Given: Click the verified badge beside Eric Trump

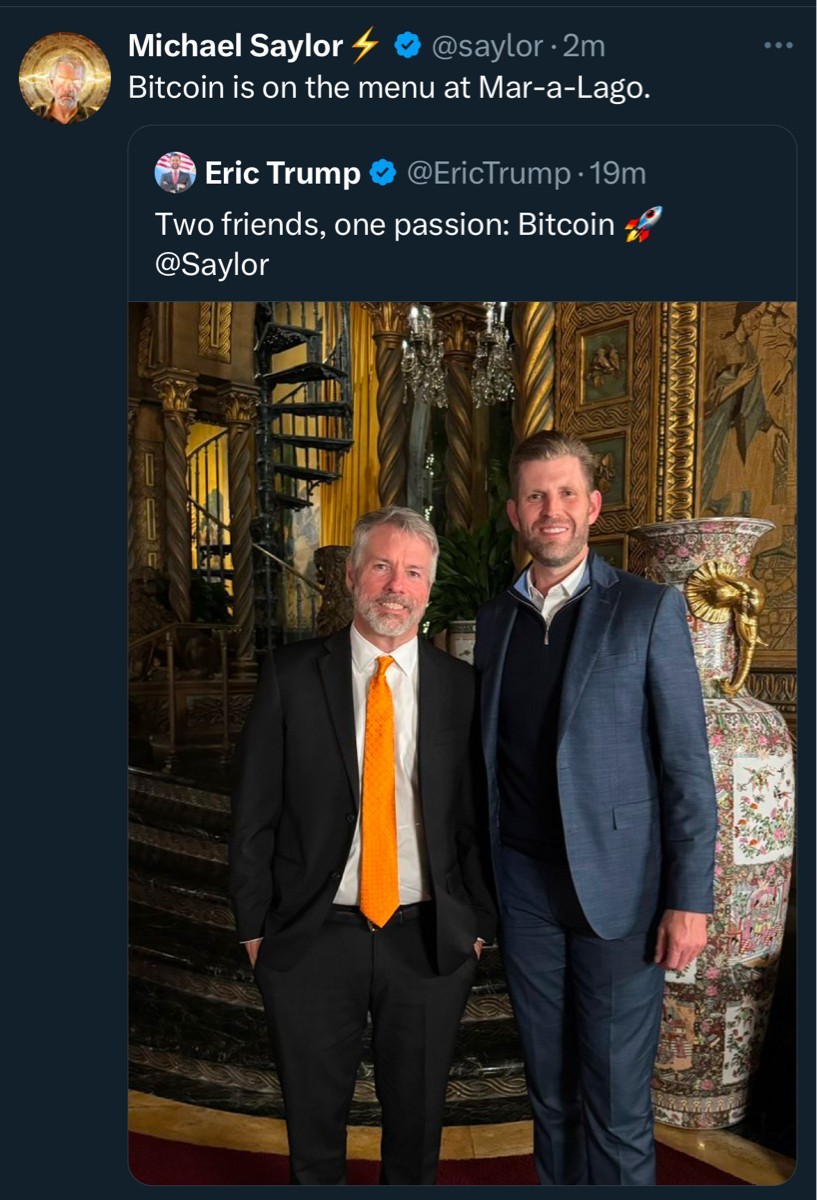Looking at the screenshot, I should click(x=382, y=173).
